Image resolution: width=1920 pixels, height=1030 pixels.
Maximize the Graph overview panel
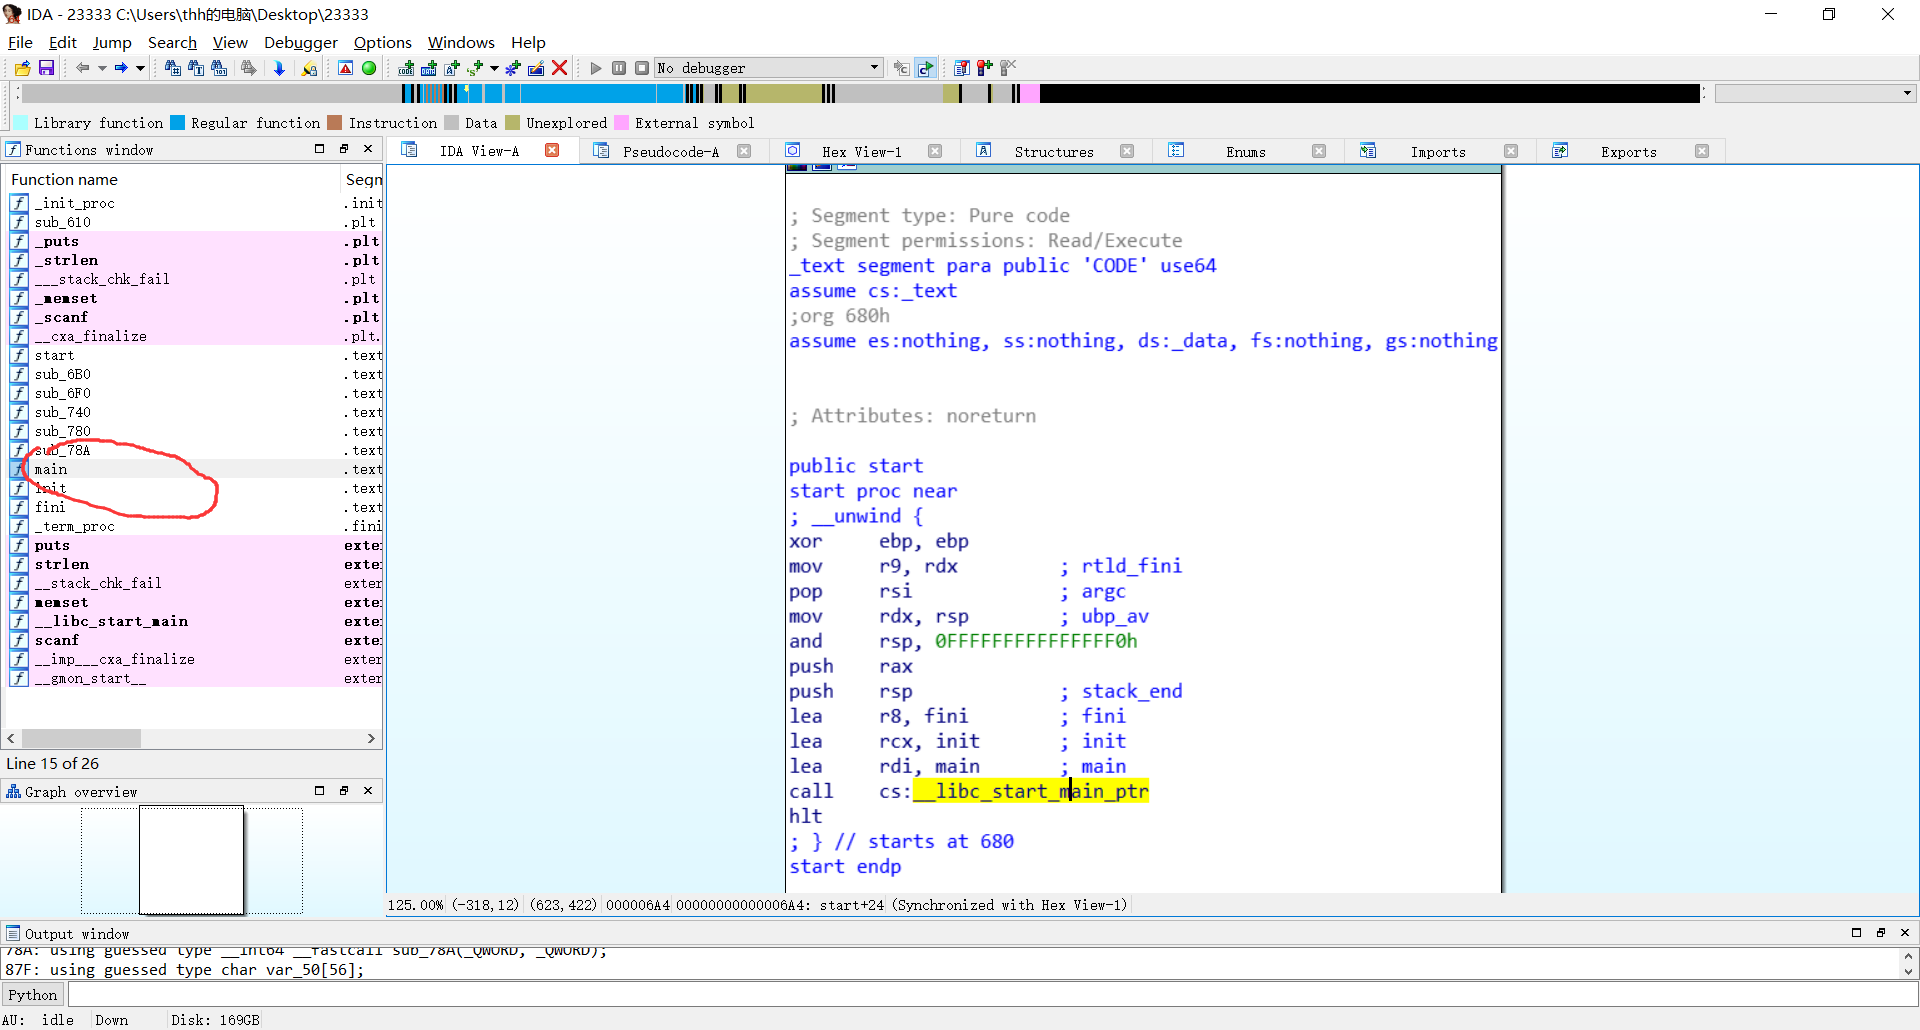320,791
